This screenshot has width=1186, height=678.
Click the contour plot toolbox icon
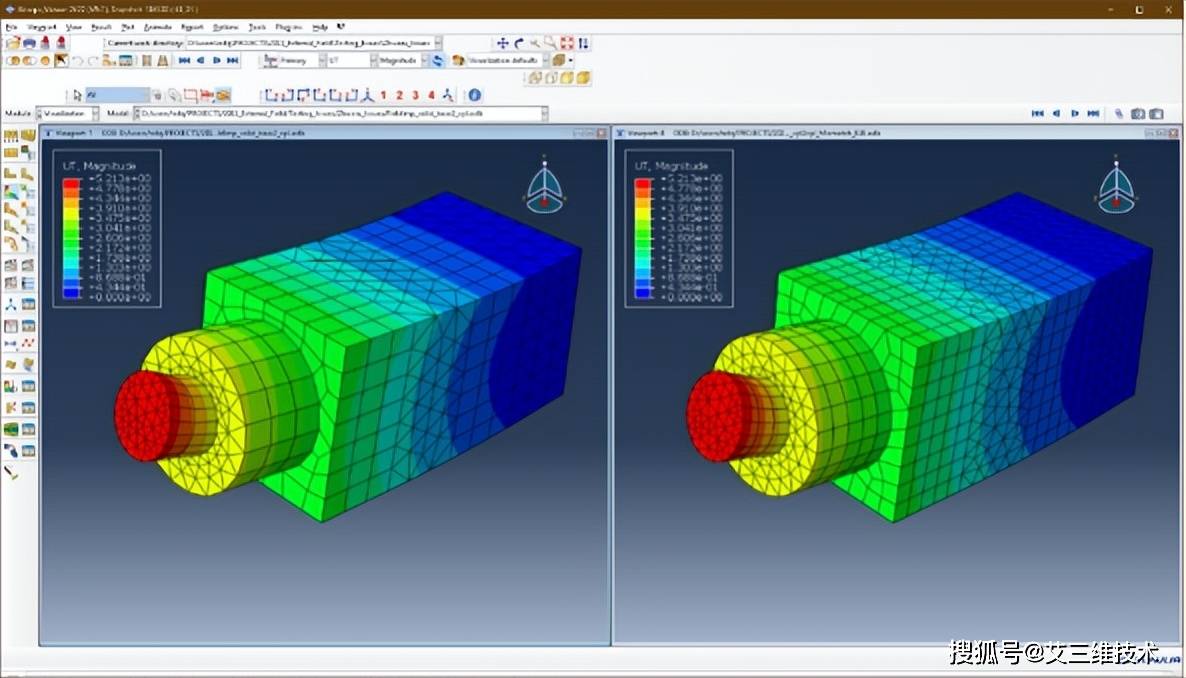[11, 194]
